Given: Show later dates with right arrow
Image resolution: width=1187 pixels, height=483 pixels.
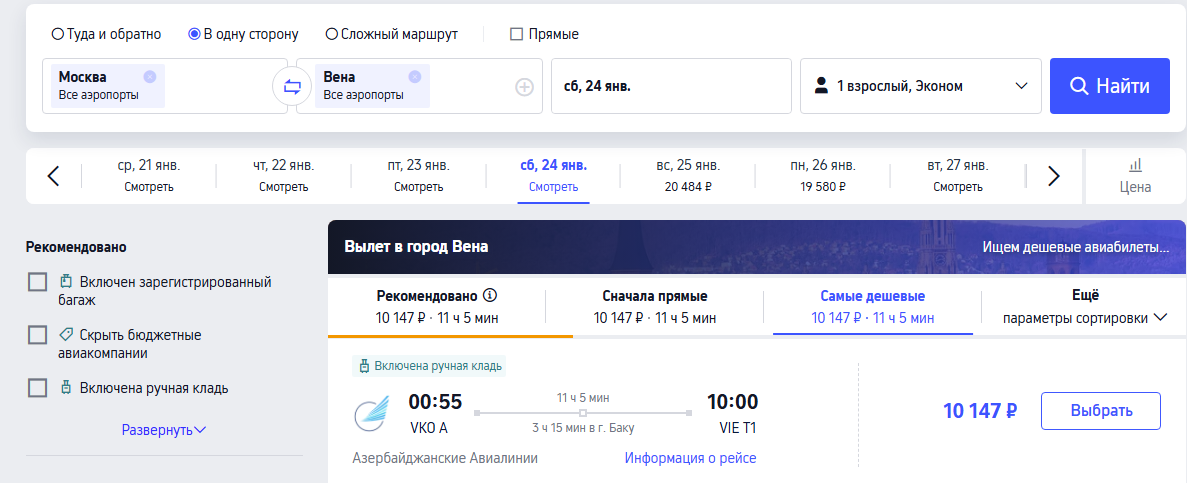Looking at the screenshot, I should [x=1054, y=176].
